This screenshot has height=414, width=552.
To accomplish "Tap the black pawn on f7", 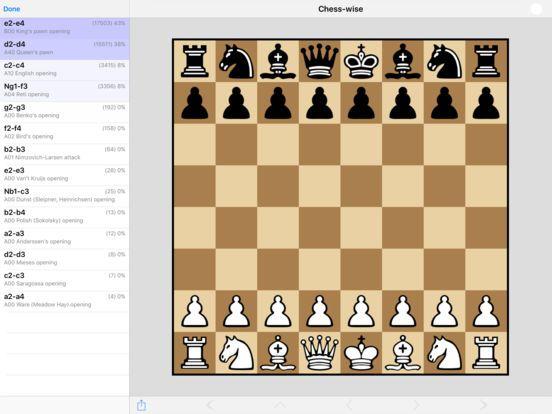I will tap(403, 103).
